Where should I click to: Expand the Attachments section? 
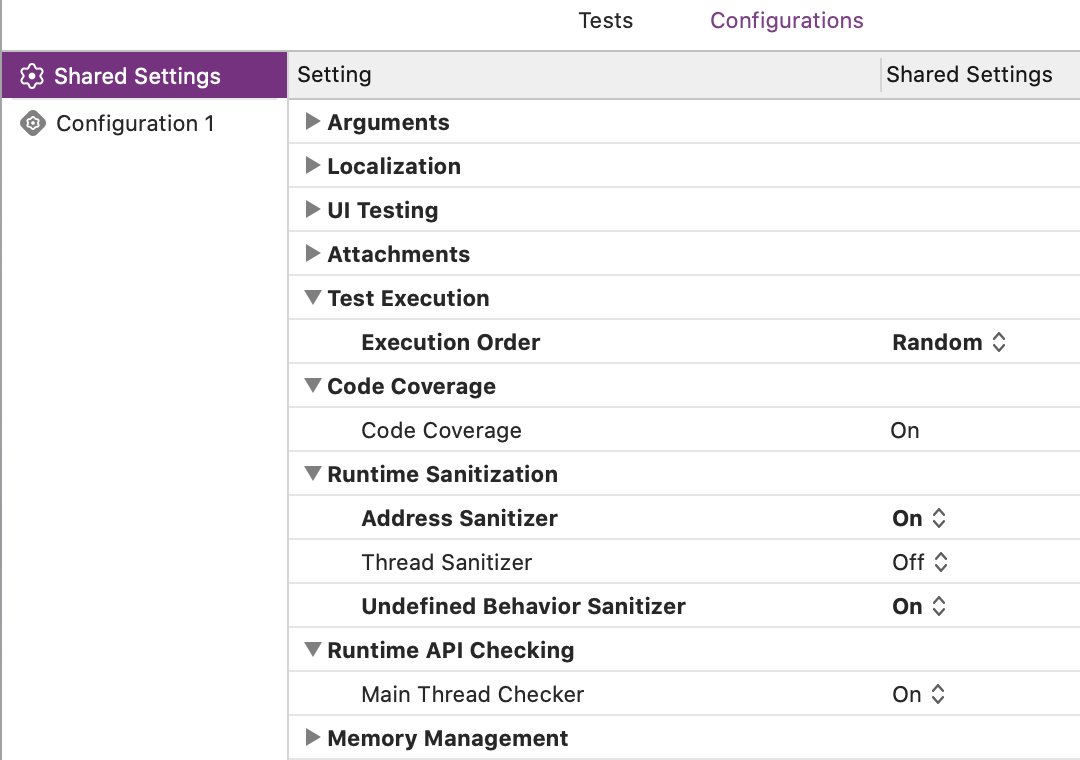point(313,253)
